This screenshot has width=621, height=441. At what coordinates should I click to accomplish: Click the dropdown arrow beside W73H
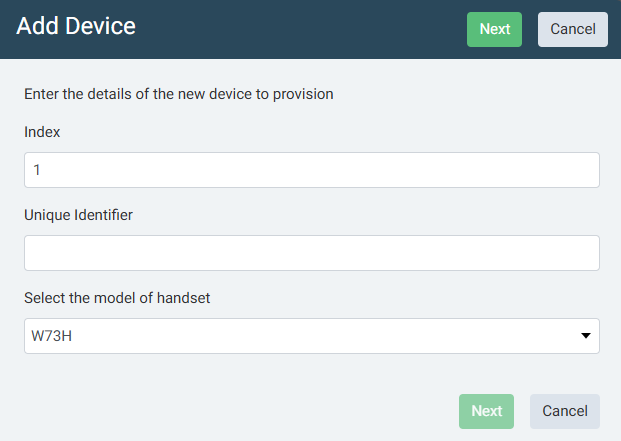586,336
